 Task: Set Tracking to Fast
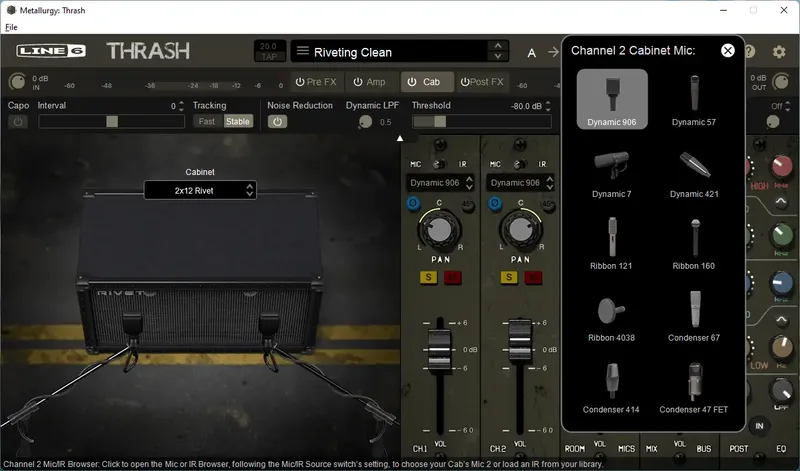tap(207, 121)
